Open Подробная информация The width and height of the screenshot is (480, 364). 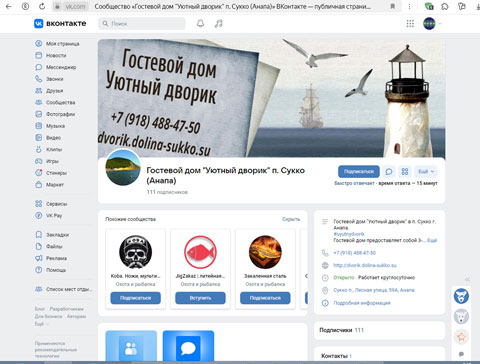(362, 303)
